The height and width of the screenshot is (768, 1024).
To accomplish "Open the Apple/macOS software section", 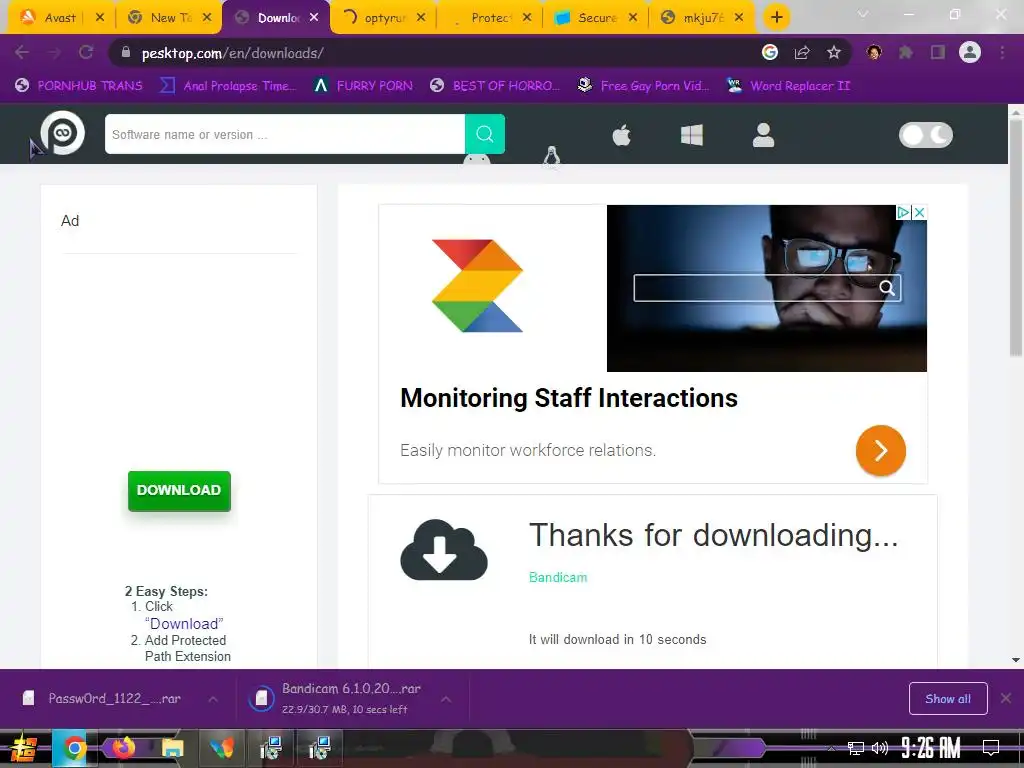I will click(x=621, y=135).
